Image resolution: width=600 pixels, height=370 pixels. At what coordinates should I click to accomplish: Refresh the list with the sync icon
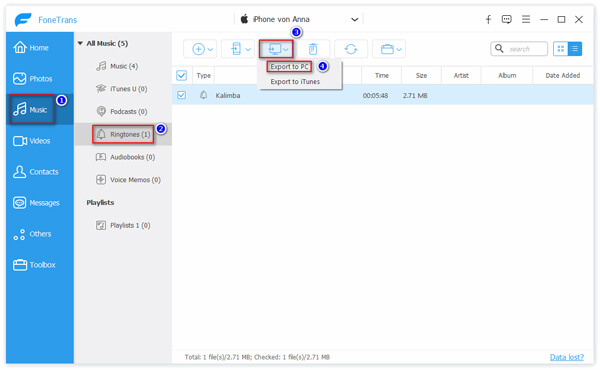click(351, 49)
